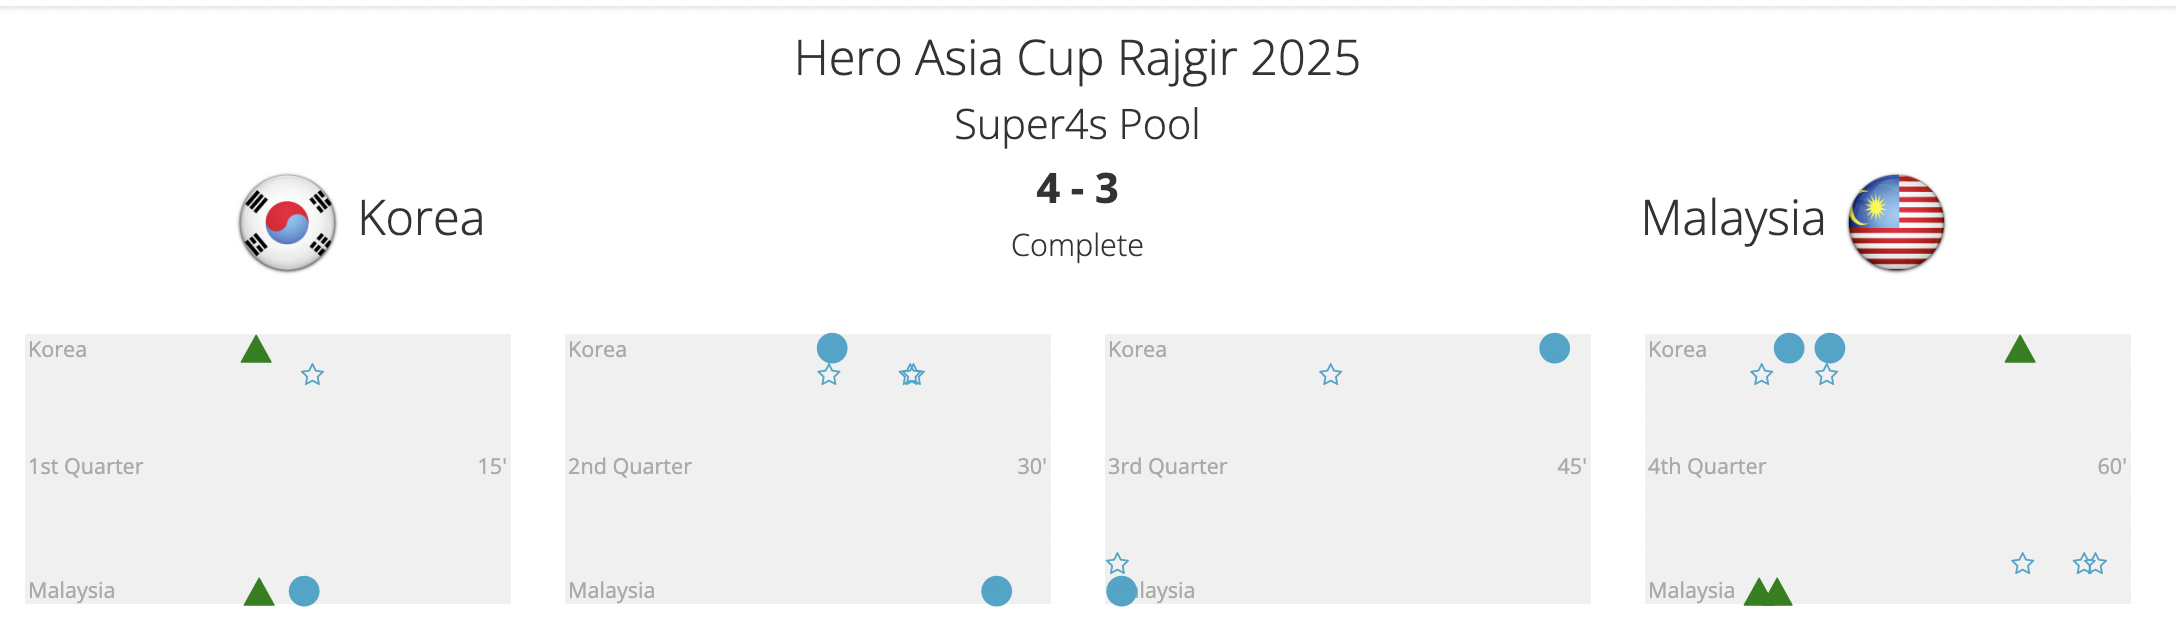This screenshot has height=642, width=2176.
Task: Click the Korea flag icon
Action: point(287,222)
